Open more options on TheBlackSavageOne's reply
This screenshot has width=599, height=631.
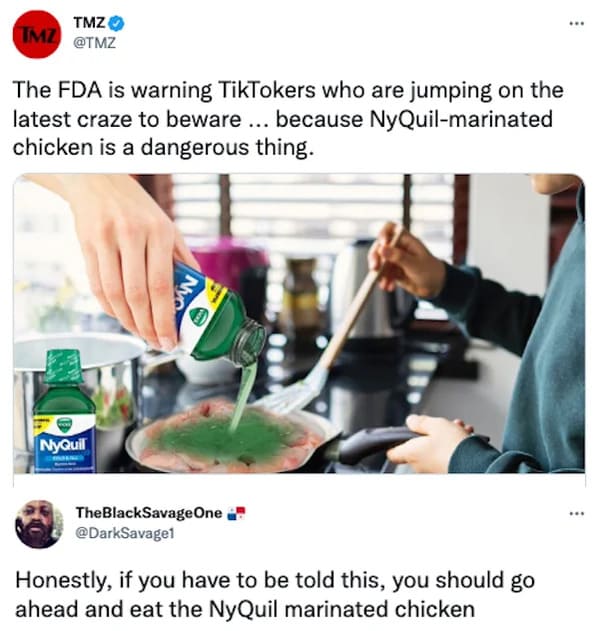click(x=576, y=513)
